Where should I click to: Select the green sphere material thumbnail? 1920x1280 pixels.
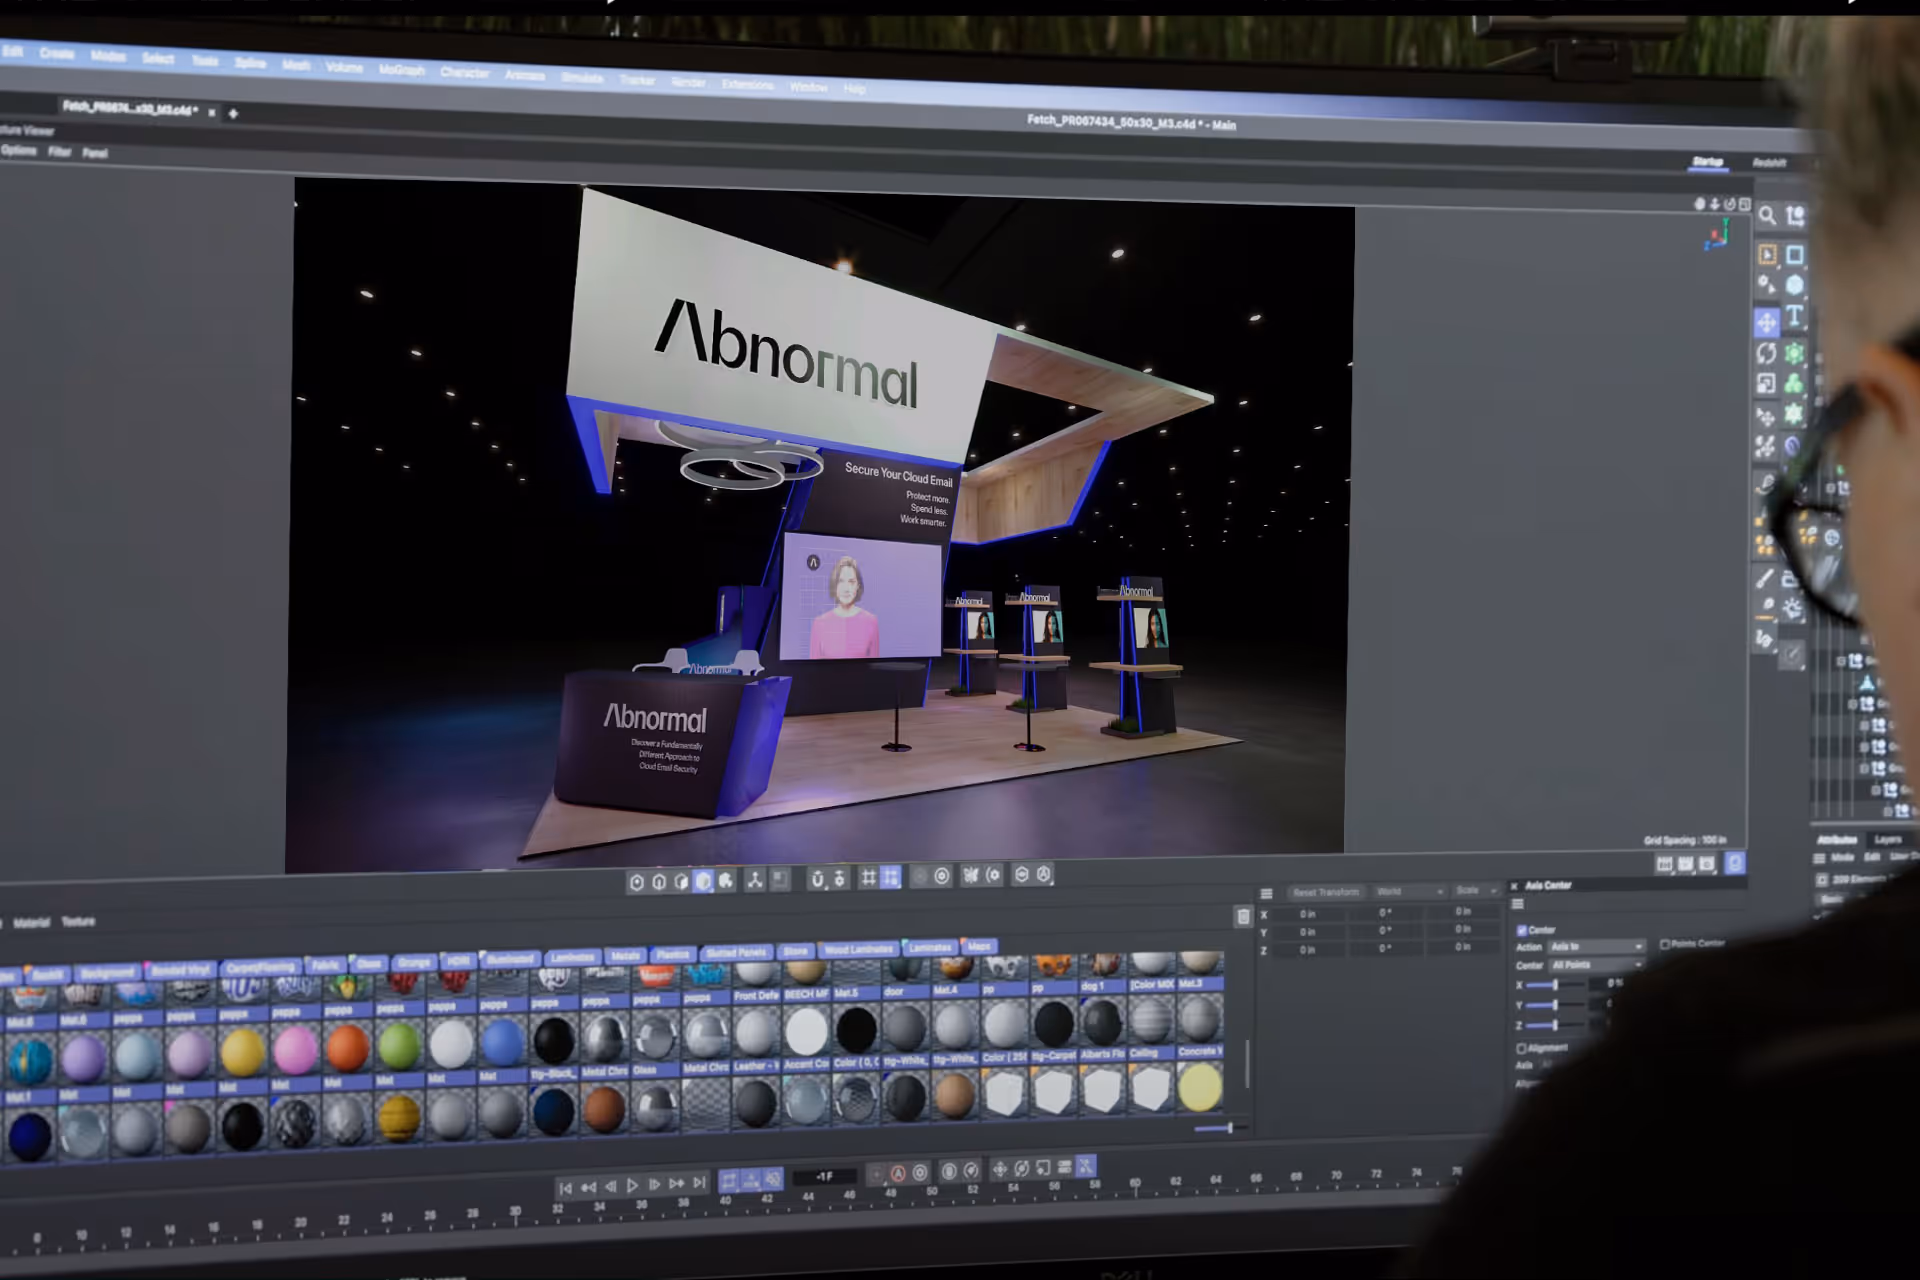(399, 1046)
